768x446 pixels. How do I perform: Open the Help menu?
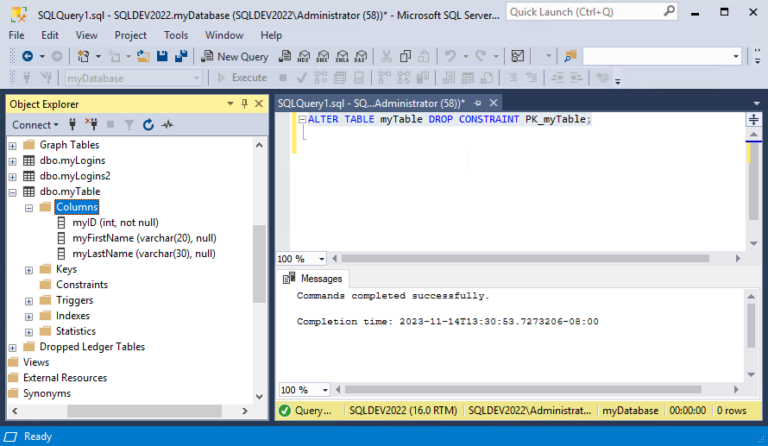[x=271, y=35]
